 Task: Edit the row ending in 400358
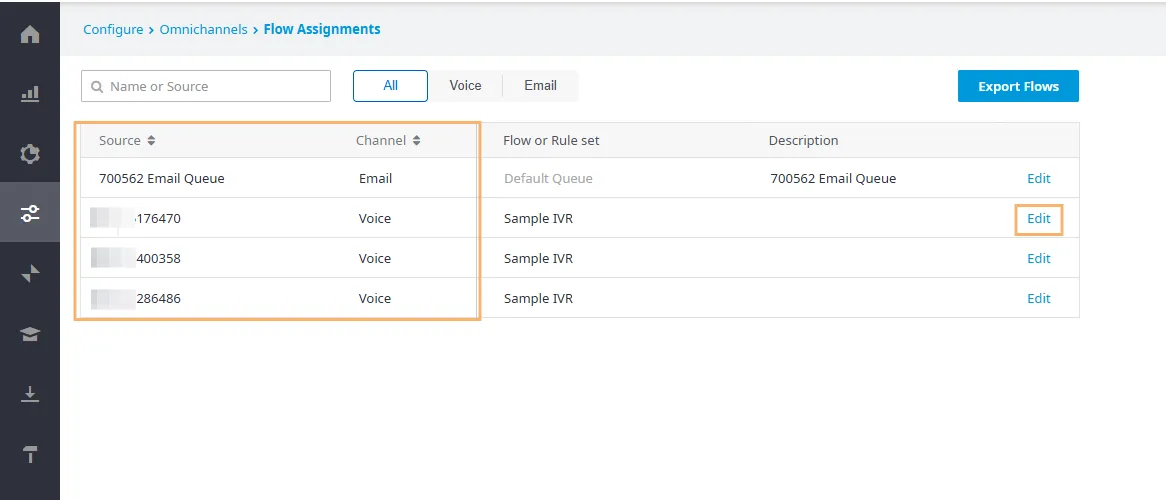point(1039,258)
